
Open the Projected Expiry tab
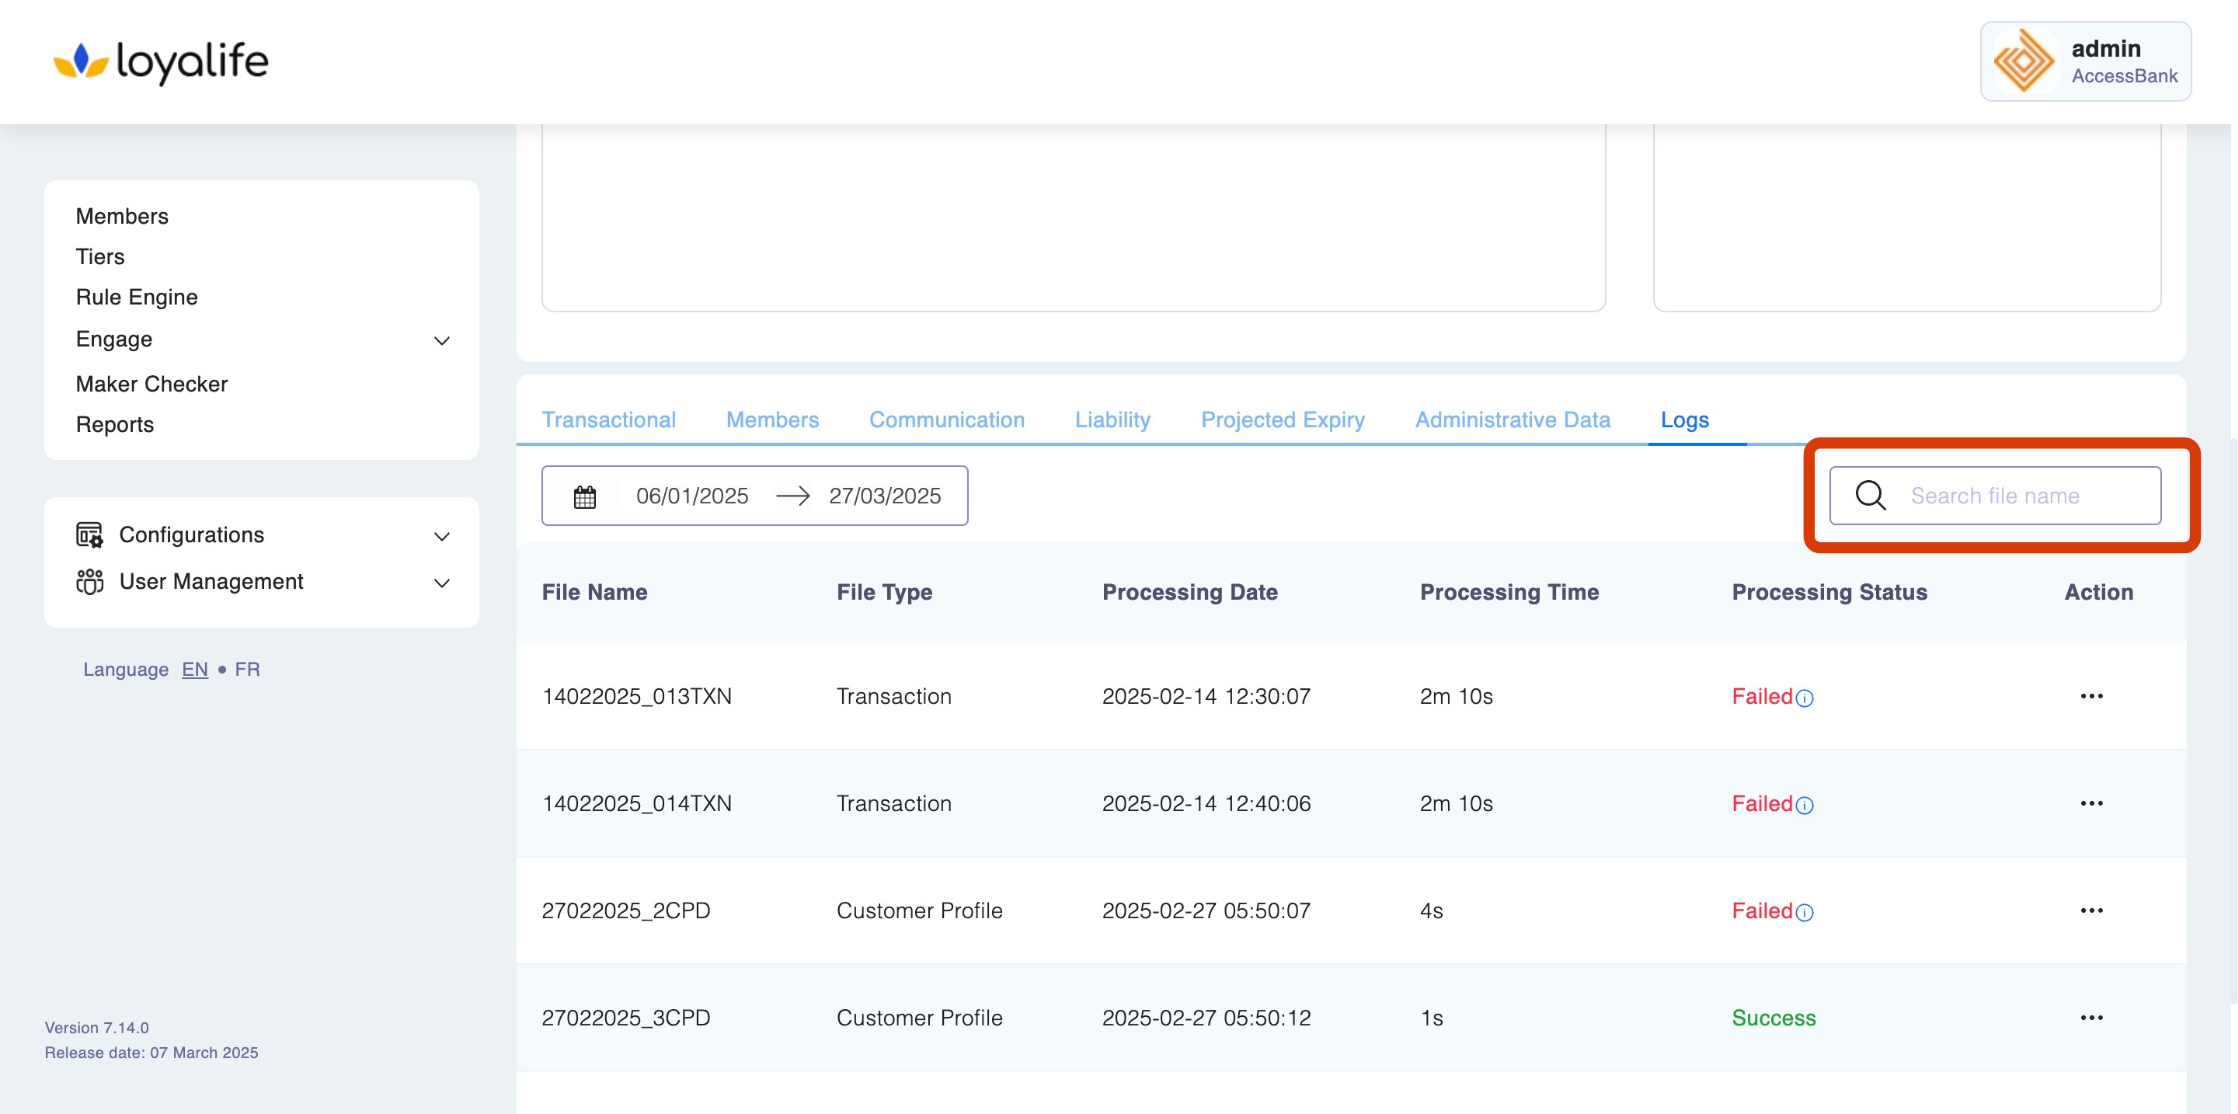(1282, 420)
